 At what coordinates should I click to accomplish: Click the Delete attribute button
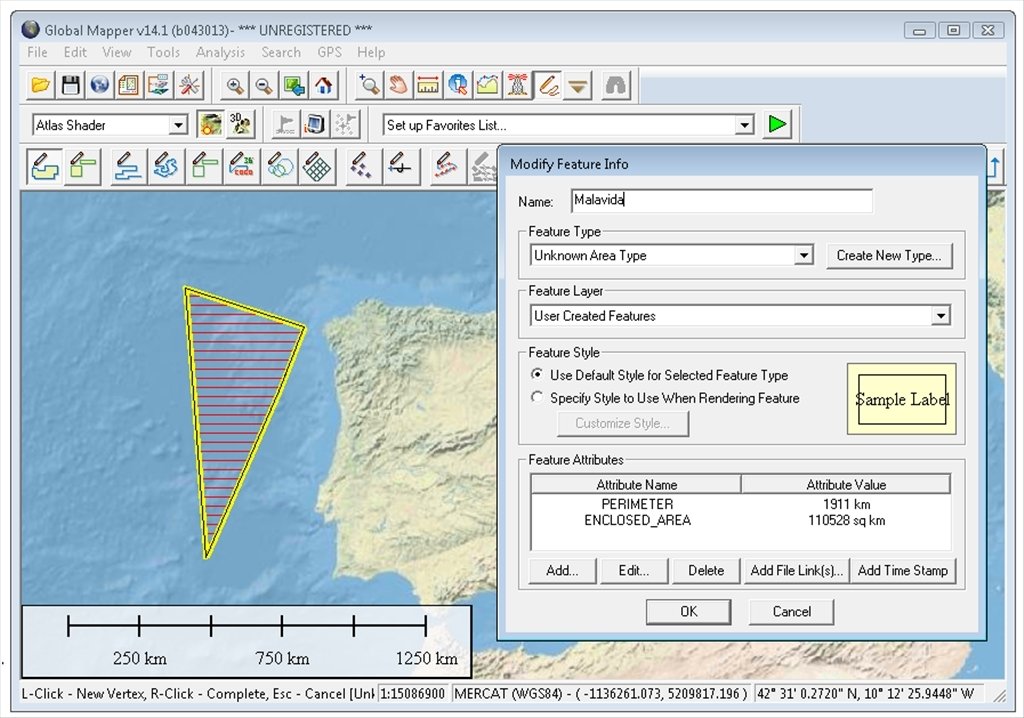pos(706,570)
